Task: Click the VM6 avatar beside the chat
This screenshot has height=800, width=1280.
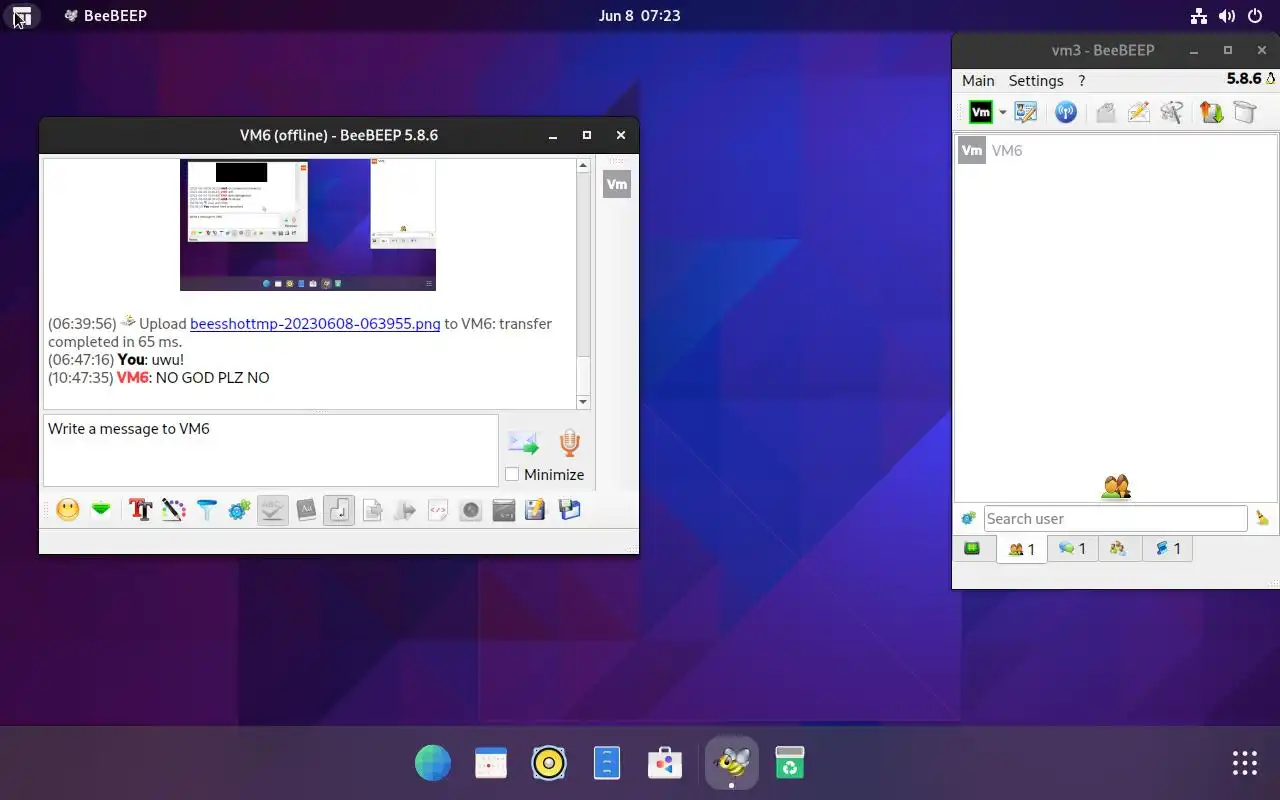Action: coord(617,184)
